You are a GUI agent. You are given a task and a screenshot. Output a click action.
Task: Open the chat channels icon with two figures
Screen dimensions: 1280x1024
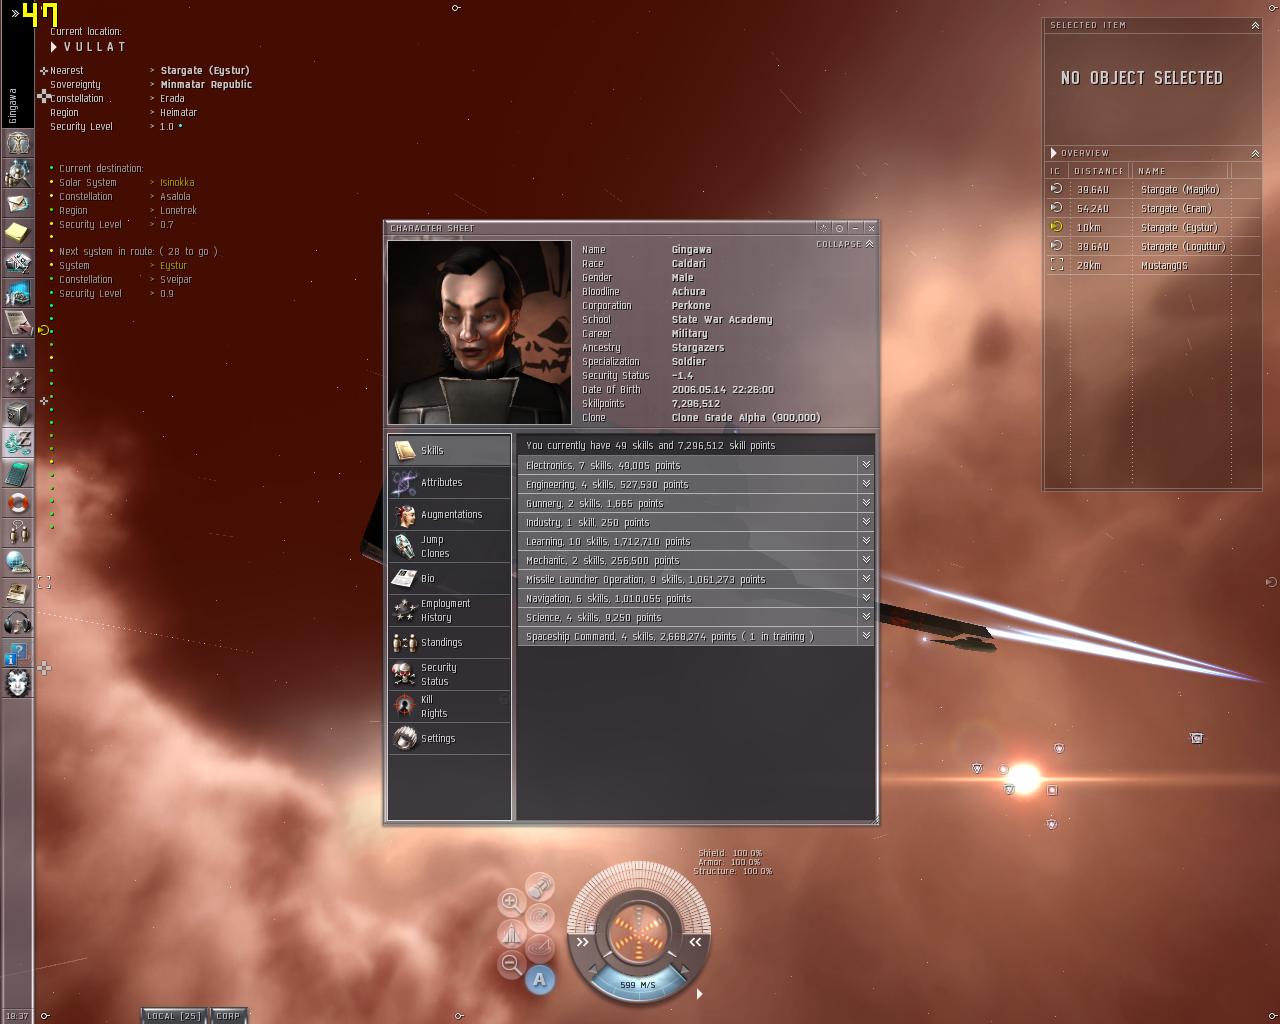pyautogui.click(x=17, y=533)
